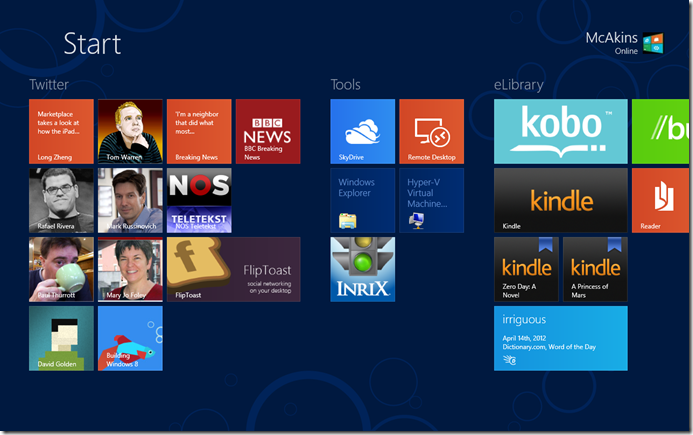This screenshot has width=693, height=435.
Task: Open Building Windows 8 tile
Action: pos(130,338)
